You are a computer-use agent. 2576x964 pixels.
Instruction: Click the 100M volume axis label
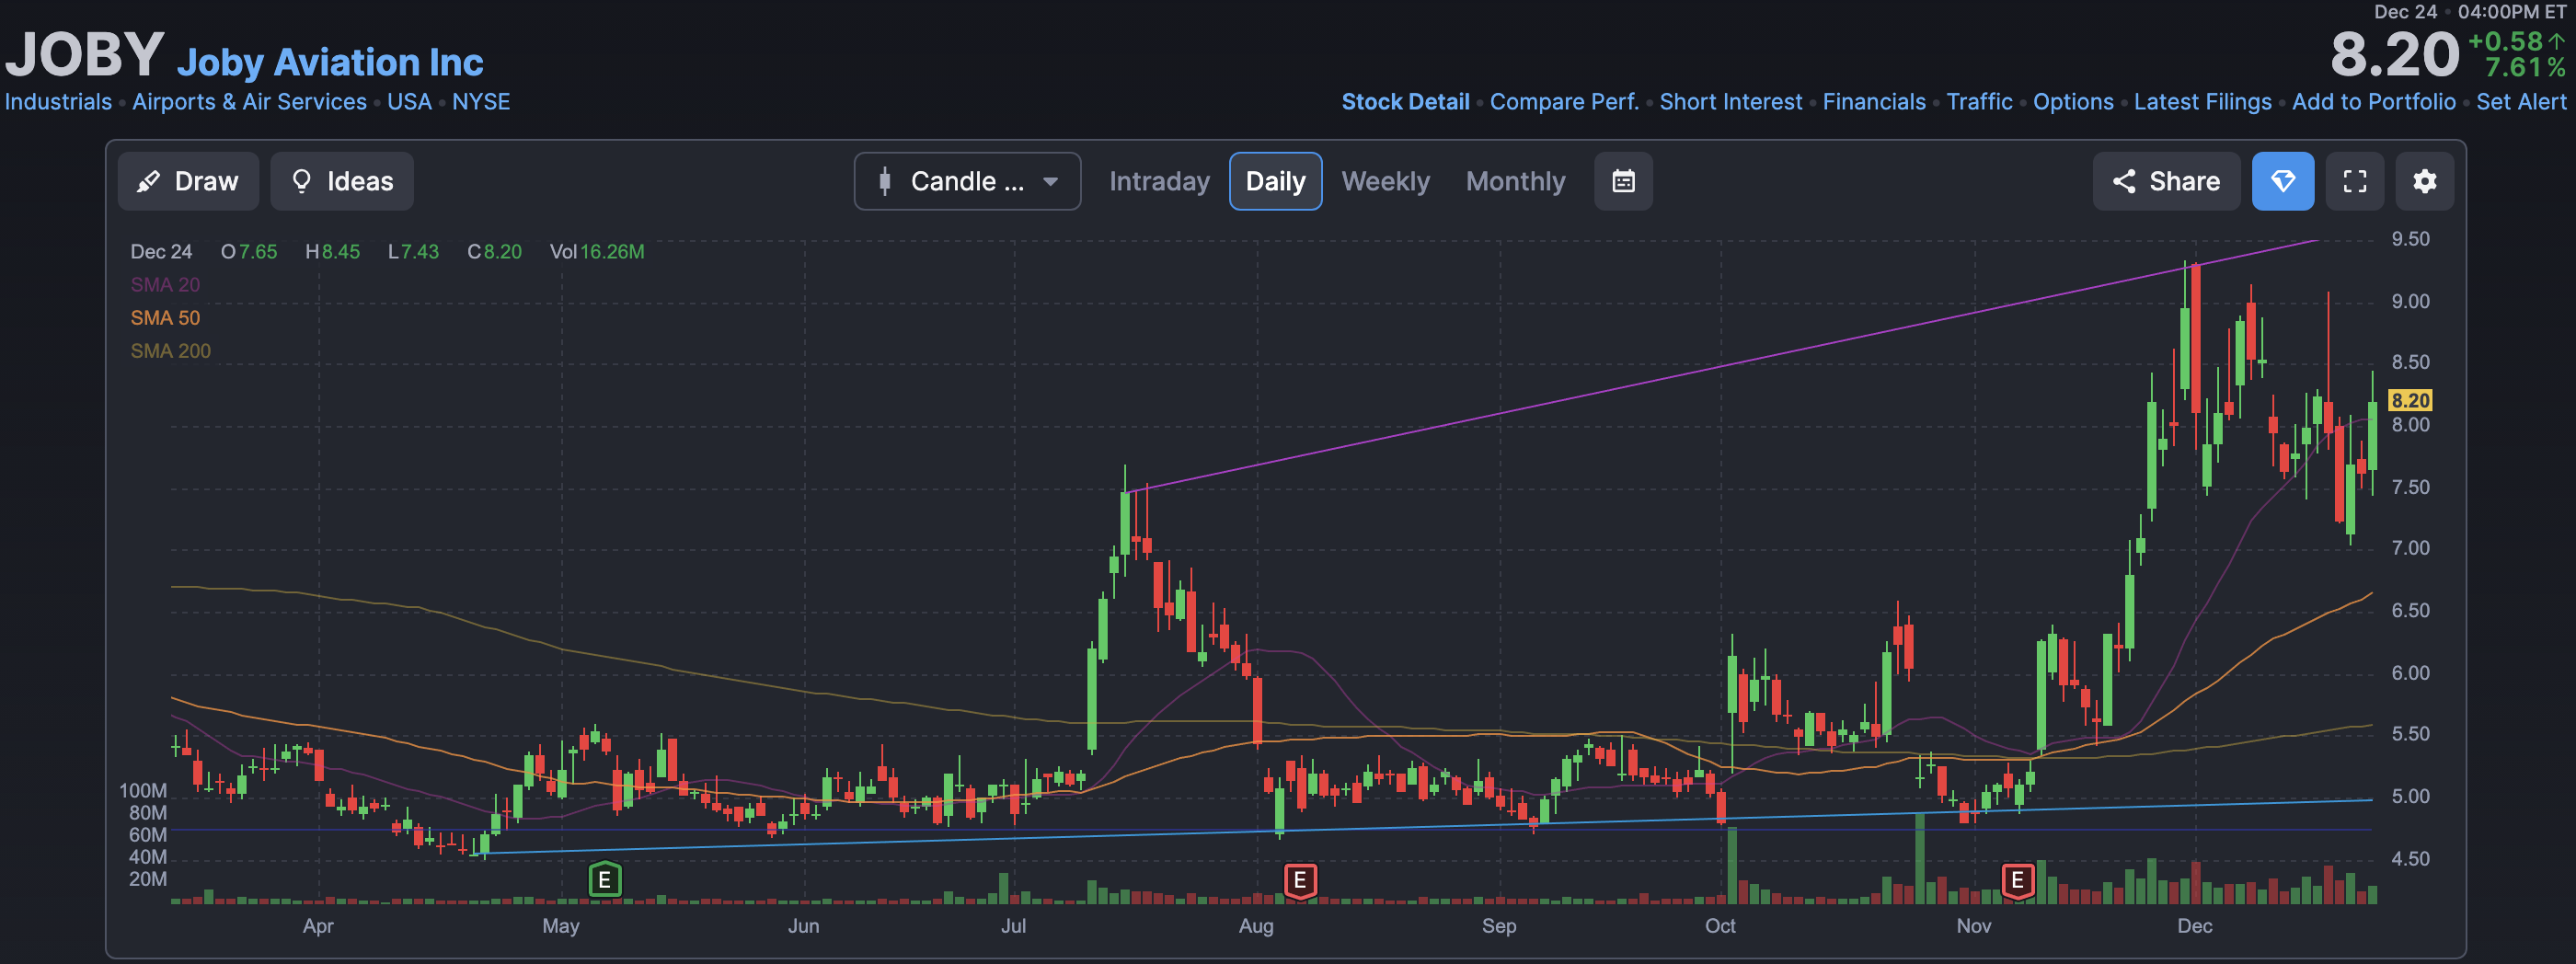pyautogui.click(x=143, y=791)
